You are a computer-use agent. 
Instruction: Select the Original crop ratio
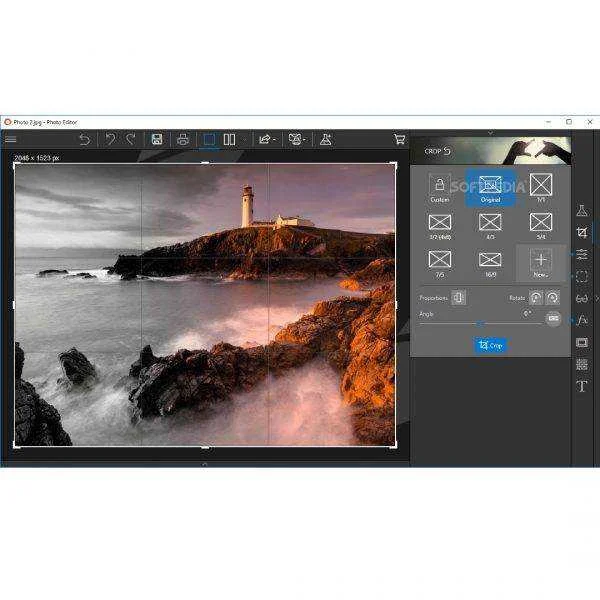(490, 188)
